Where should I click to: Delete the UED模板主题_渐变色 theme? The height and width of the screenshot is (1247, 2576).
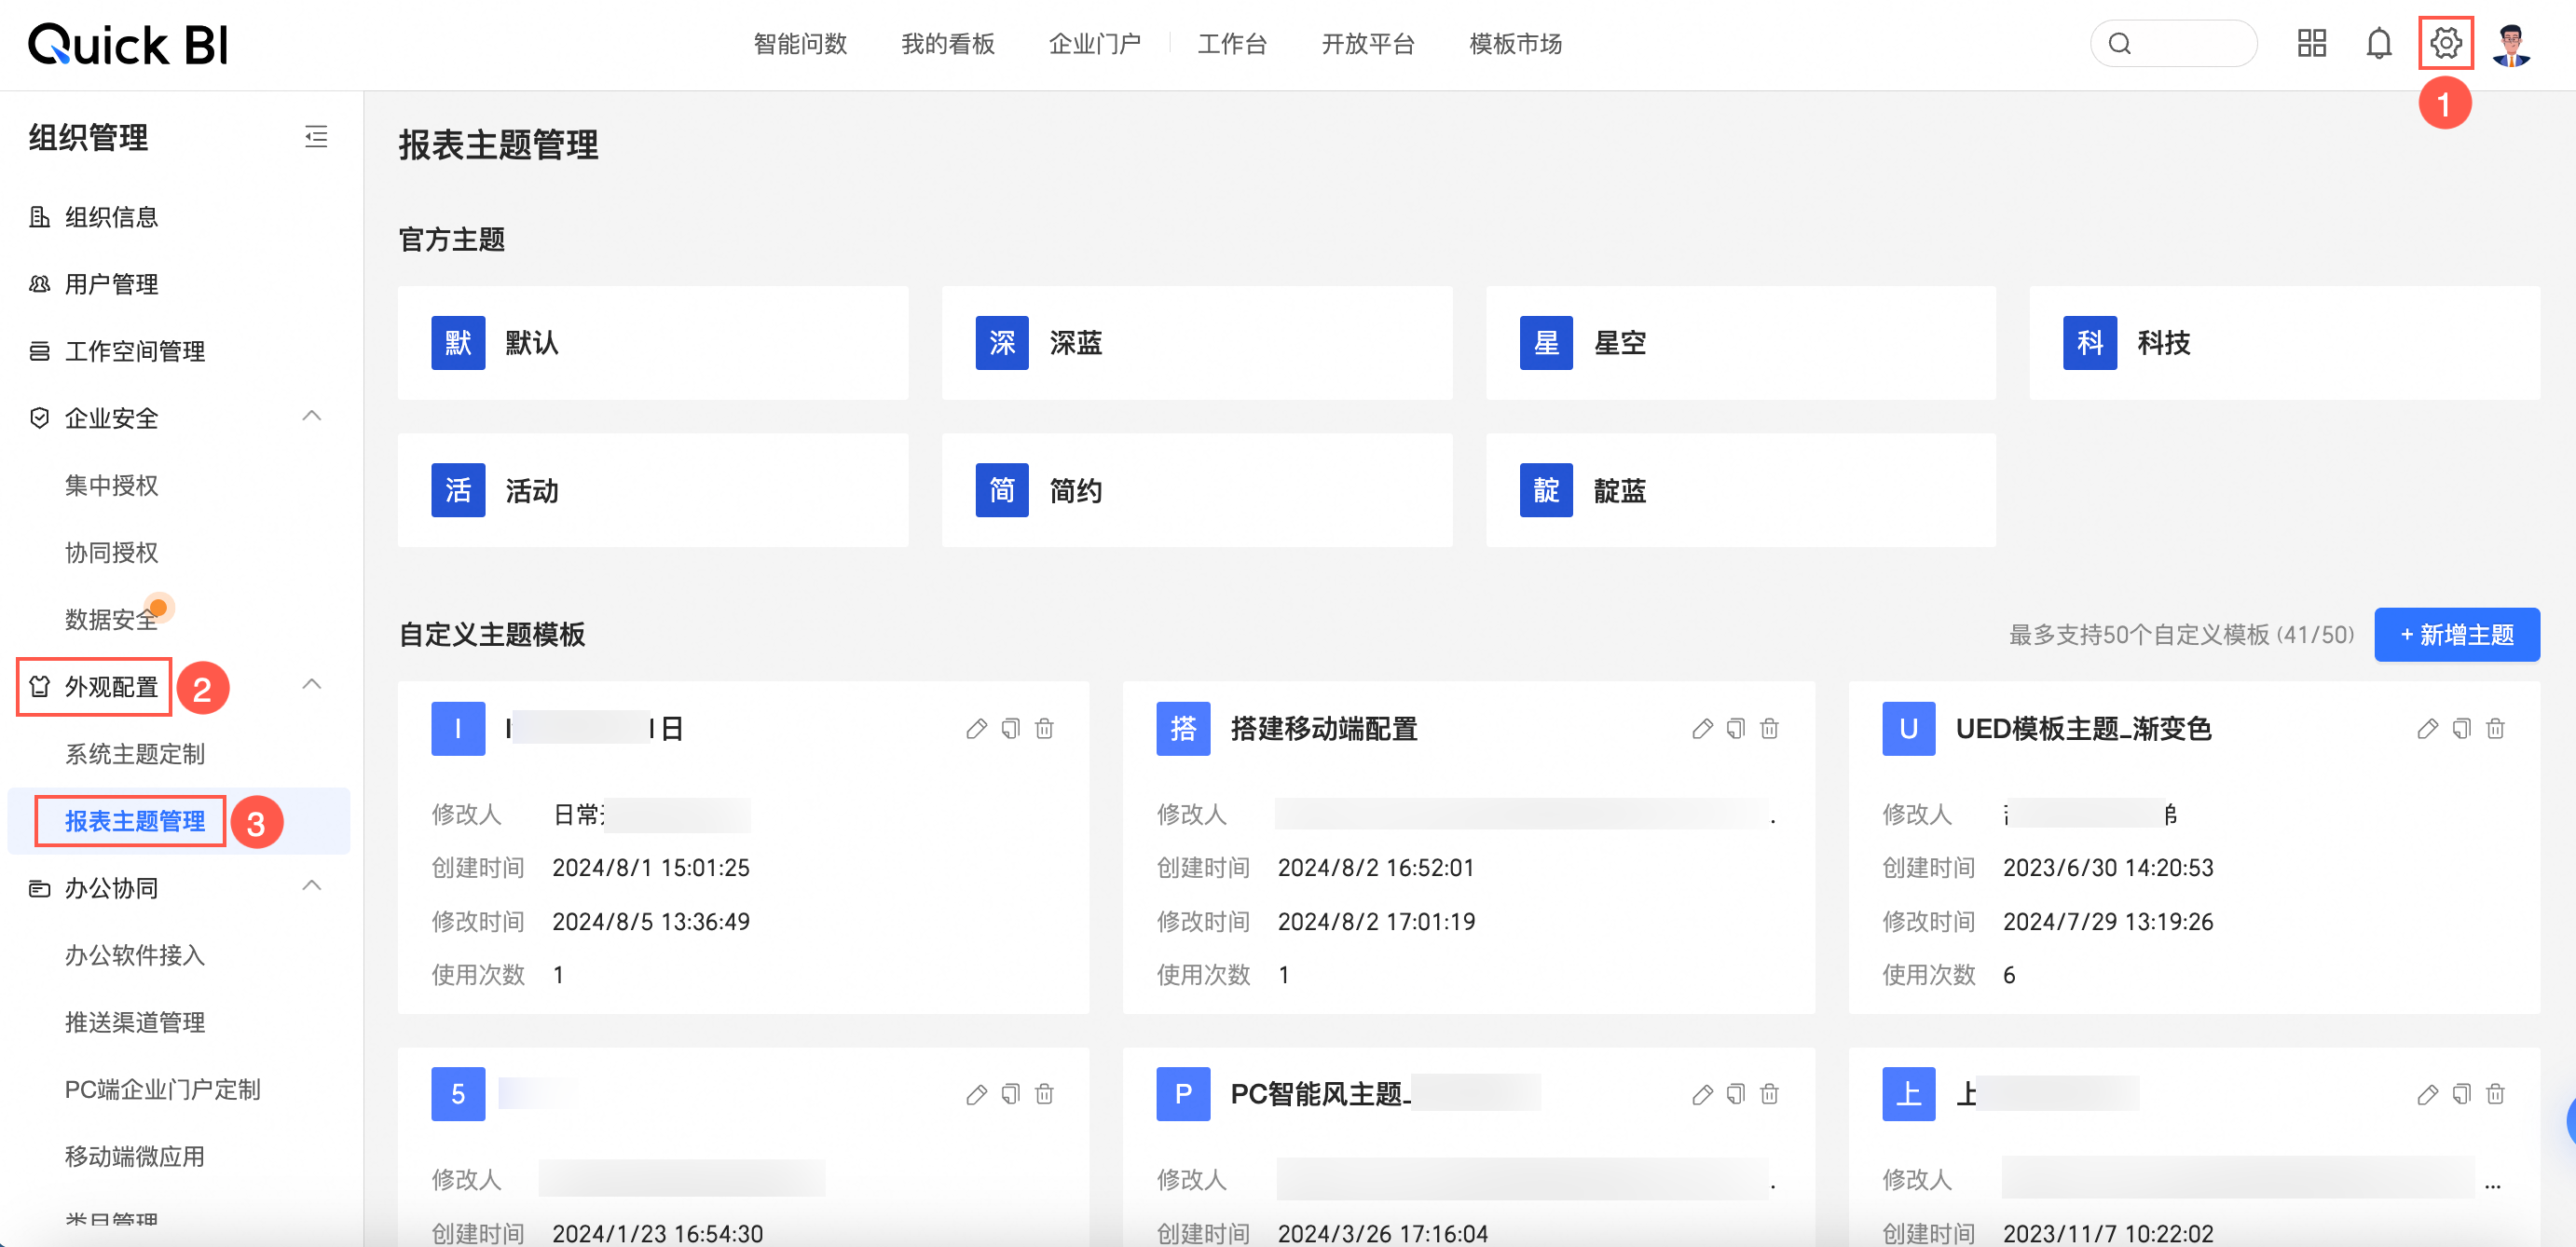click(x=2495, y=728)
